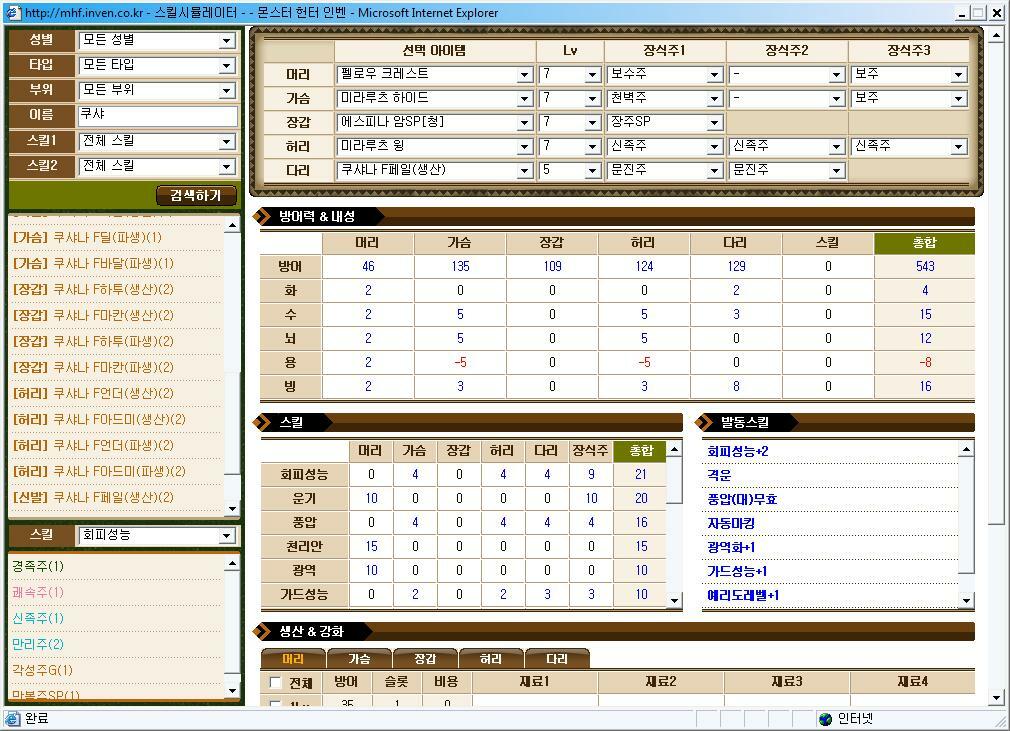Switch to the 가슴 tab in 생산&강화

point(360,658)
